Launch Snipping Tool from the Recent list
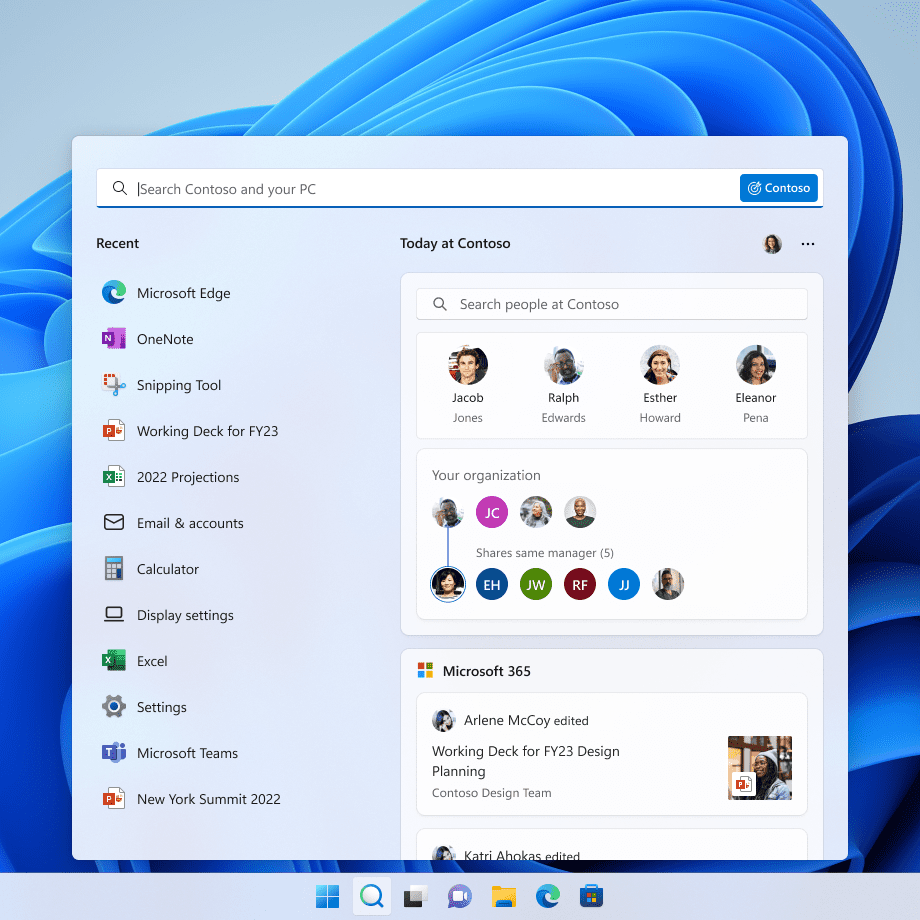 pyautogui.click(x=178, y=385)
